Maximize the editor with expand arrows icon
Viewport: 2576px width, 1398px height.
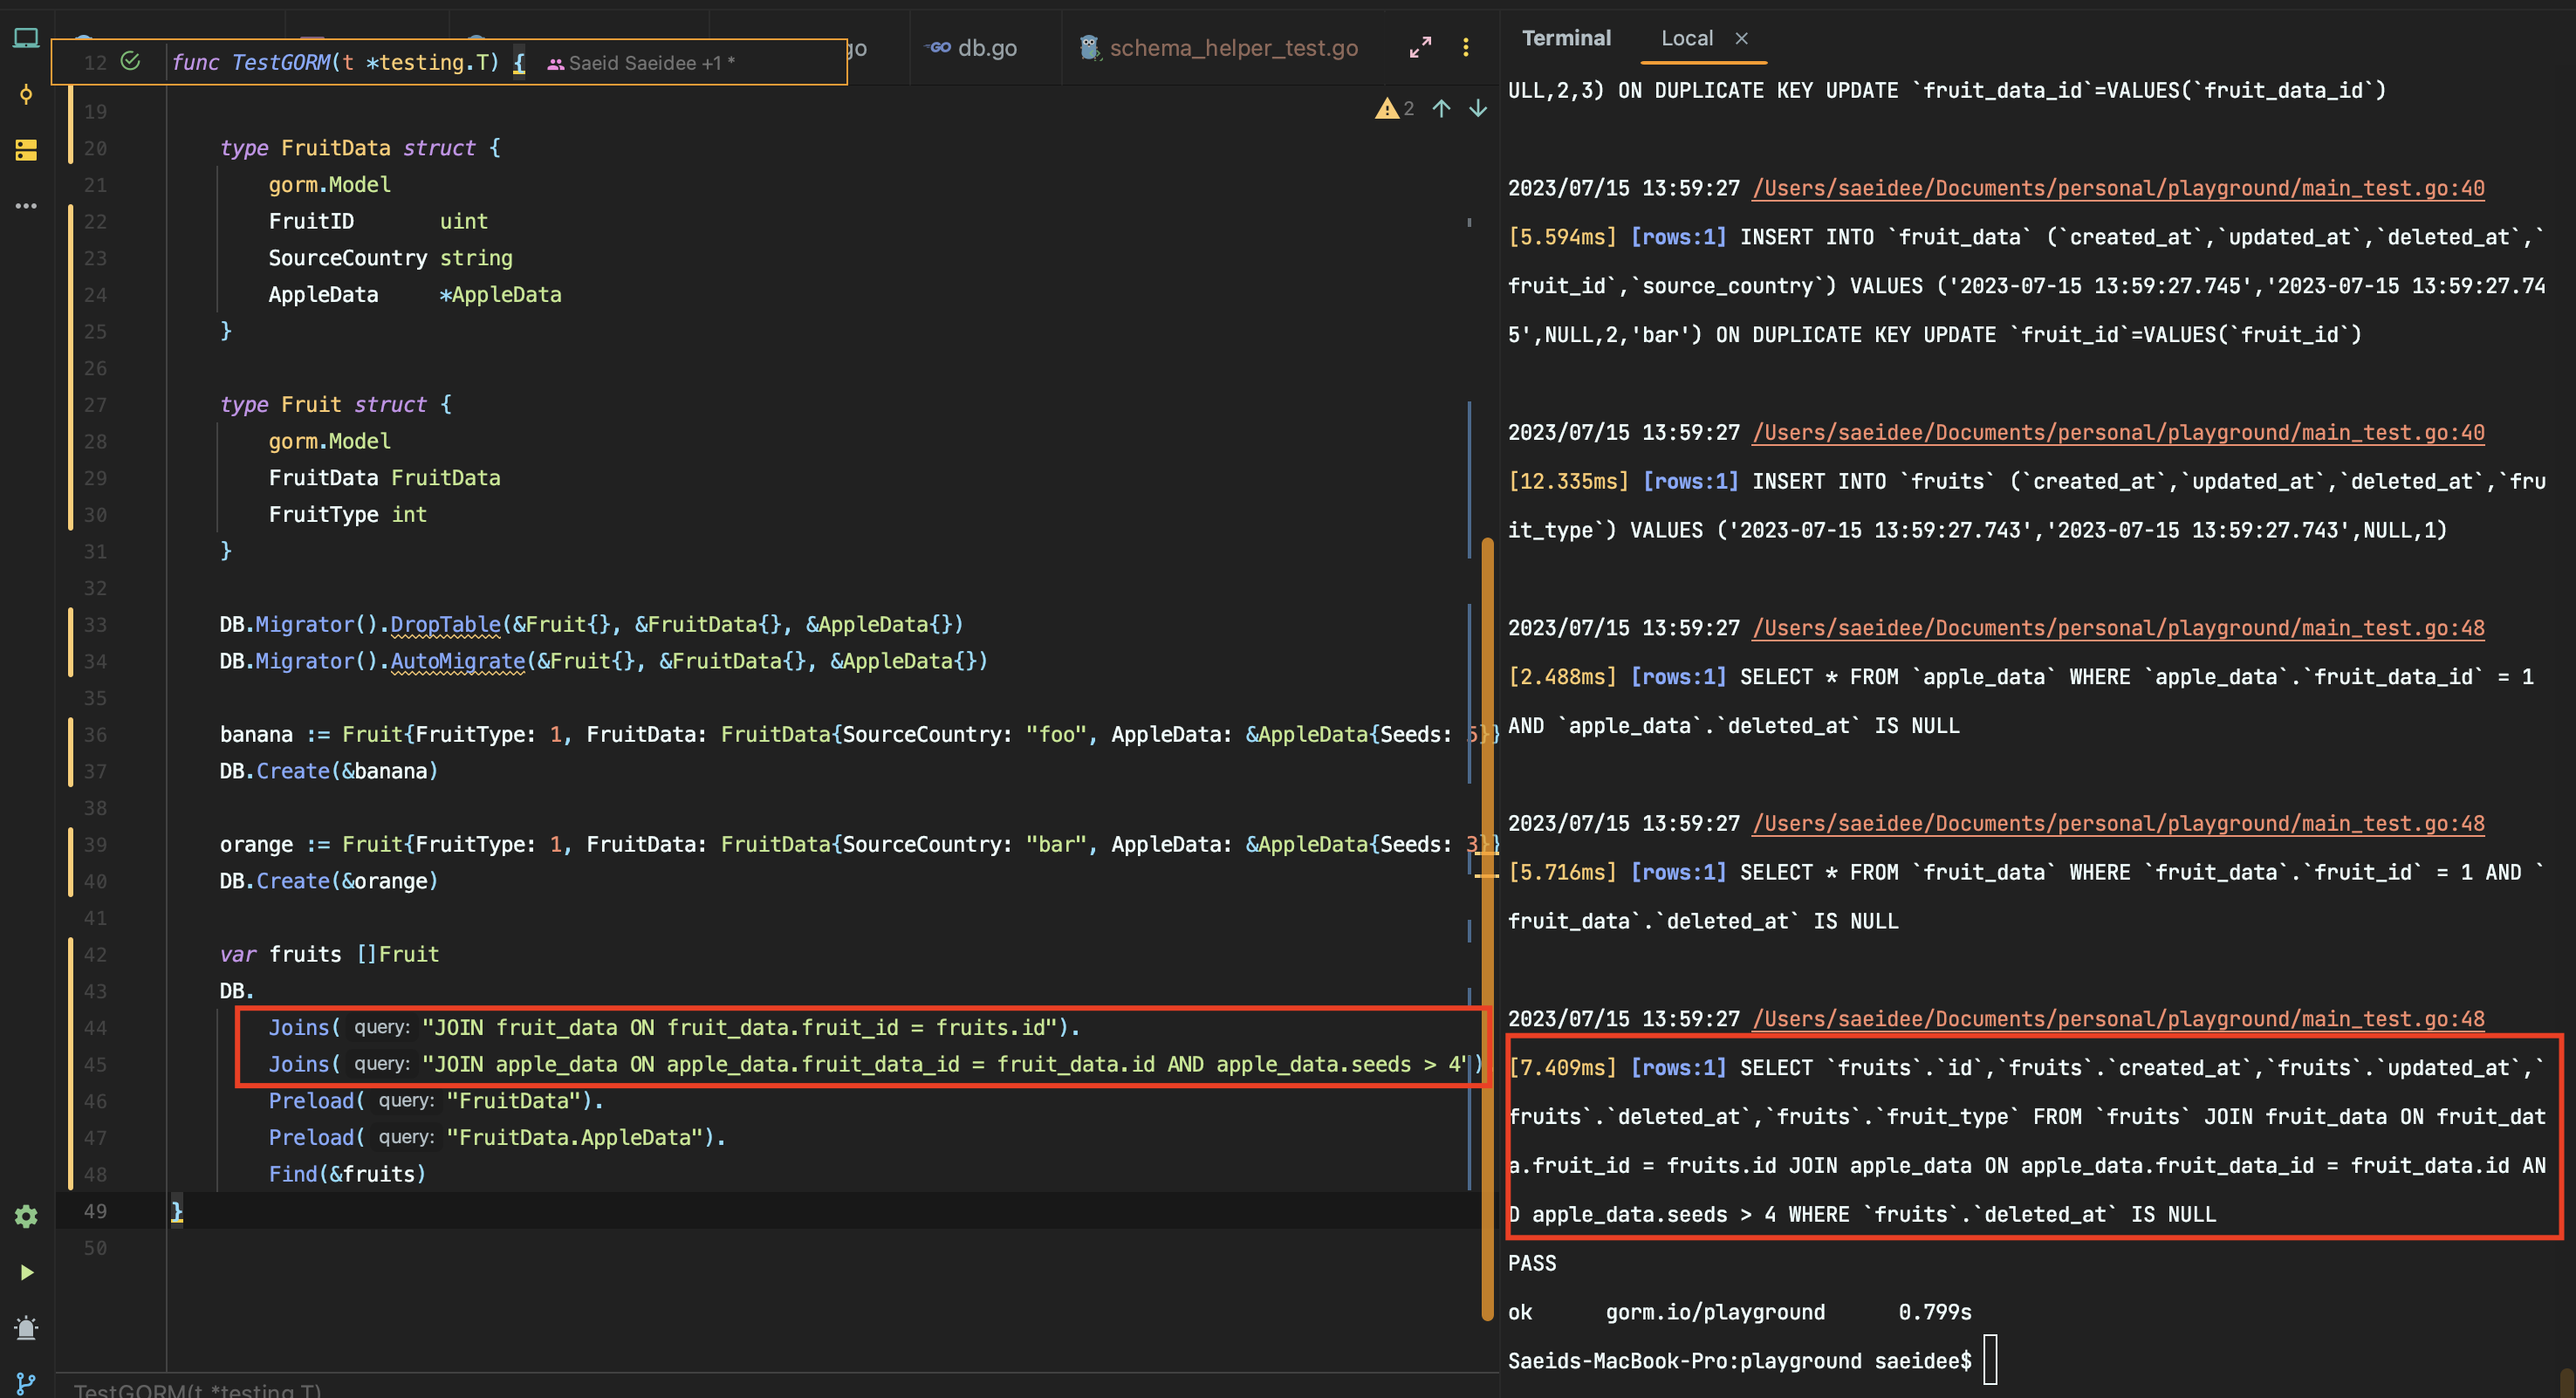tap(1420, 47)
